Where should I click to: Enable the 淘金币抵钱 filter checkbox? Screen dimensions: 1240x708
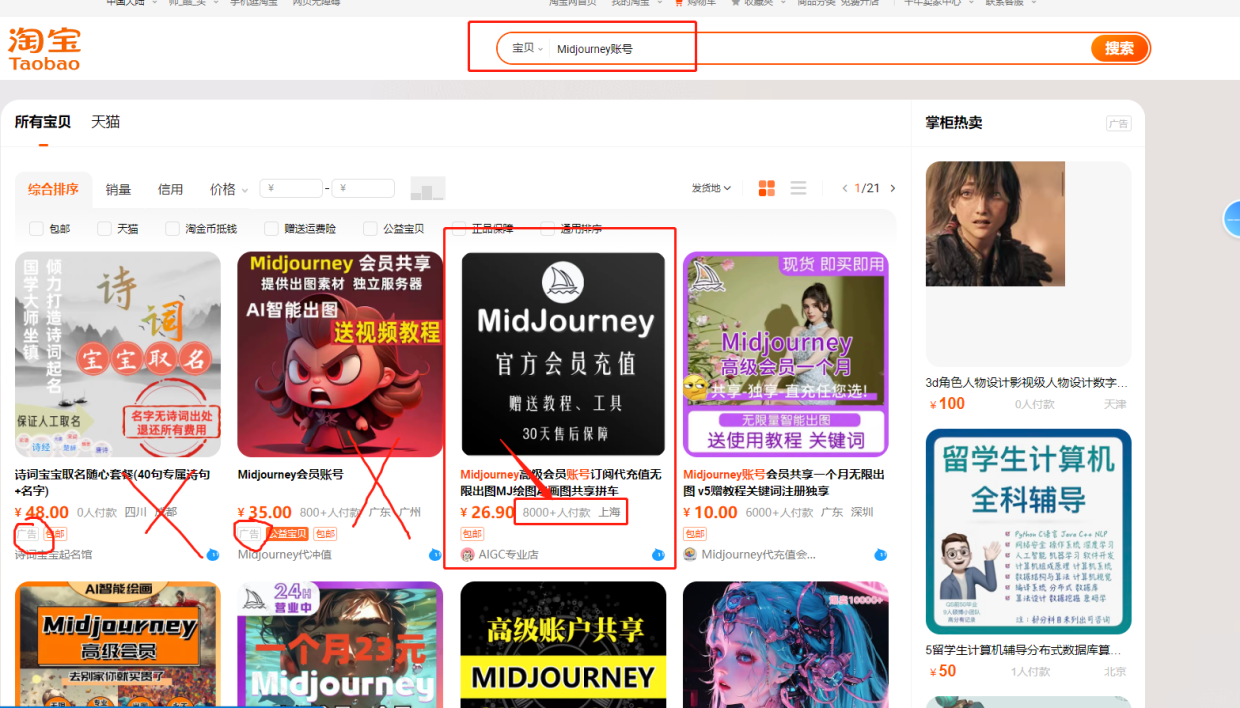172,229
